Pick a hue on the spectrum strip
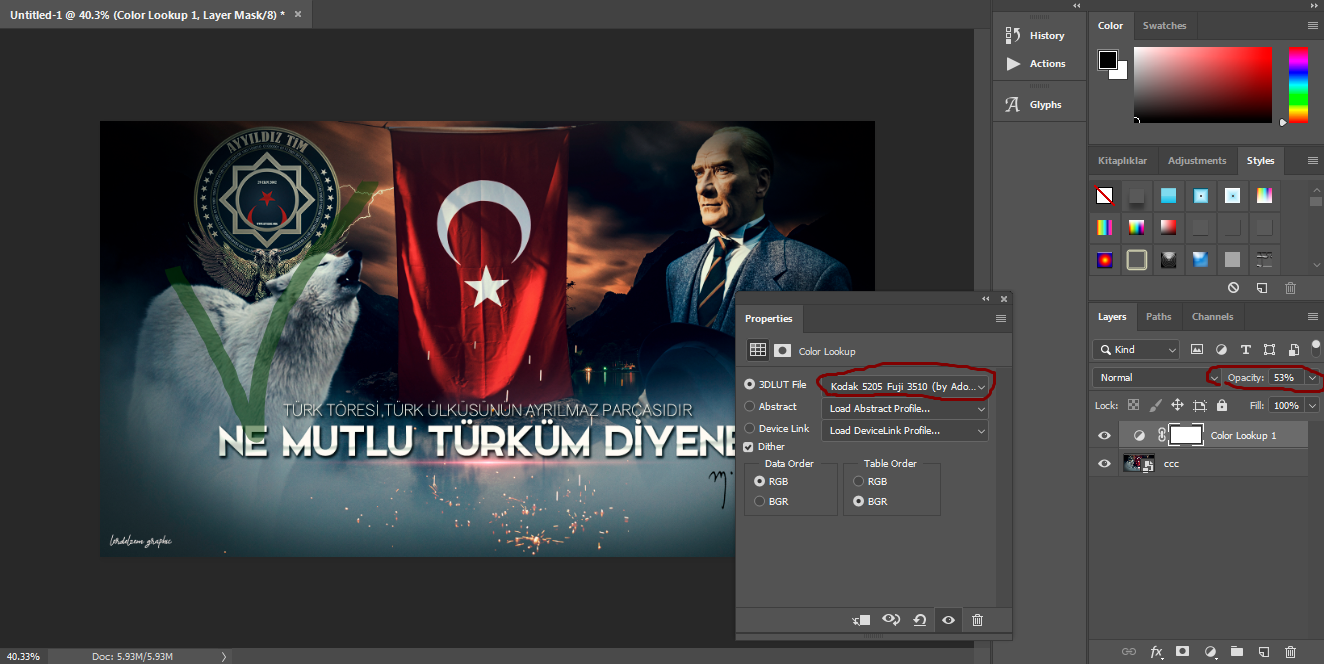This screenshot has height=664, width=1324. tap(1297, 85)
